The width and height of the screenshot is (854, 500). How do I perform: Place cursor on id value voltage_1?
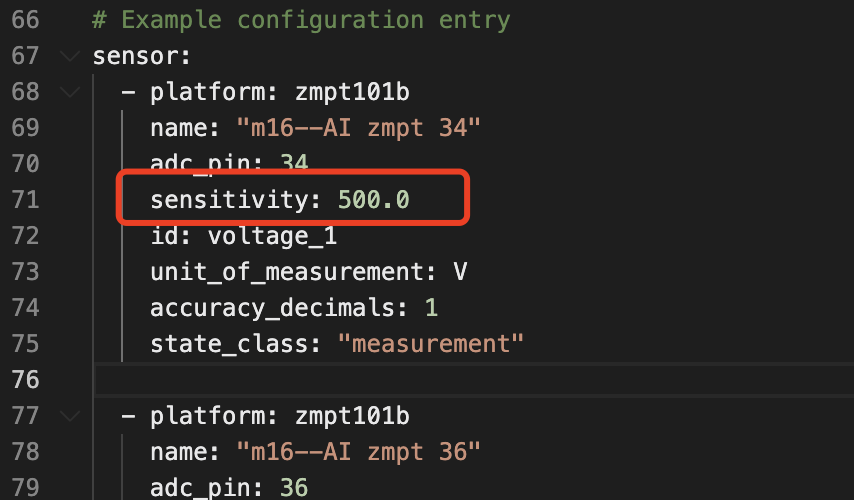[x=272, y=236]
